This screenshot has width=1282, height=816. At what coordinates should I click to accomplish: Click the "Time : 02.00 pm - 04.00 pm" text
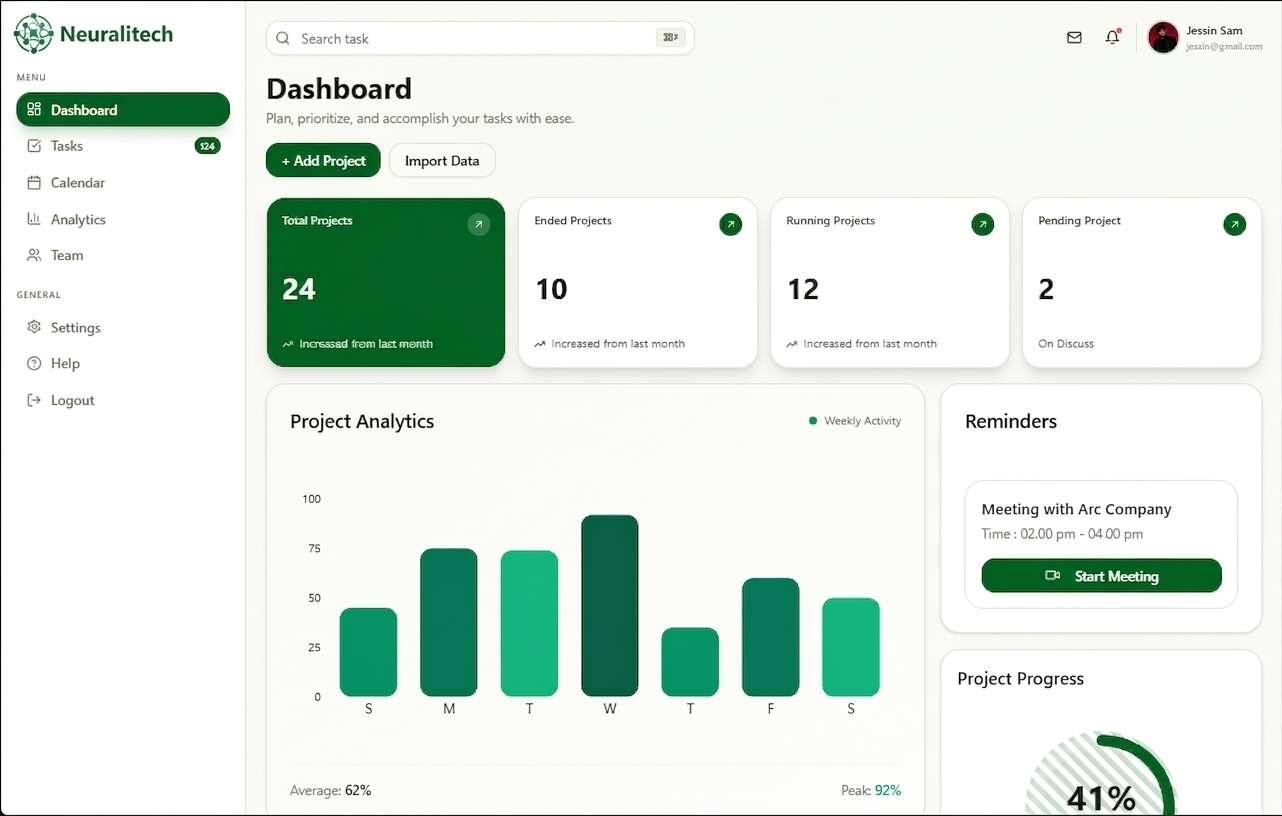[1063, 534]
